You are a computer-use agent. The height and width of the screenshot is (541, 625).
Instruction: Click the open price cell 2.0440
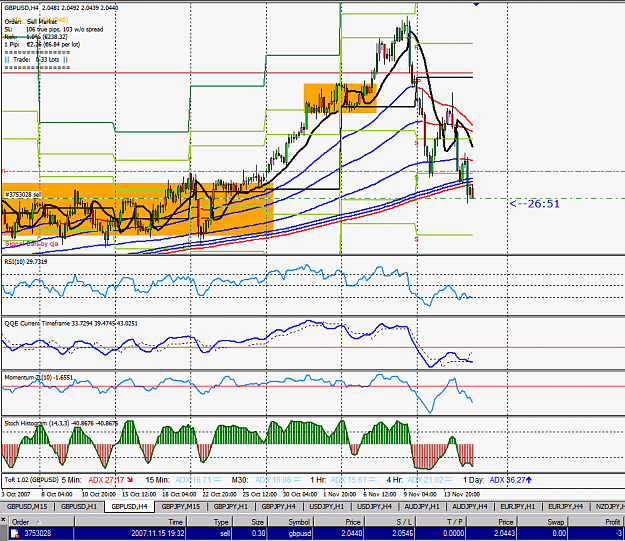[352, 533]
